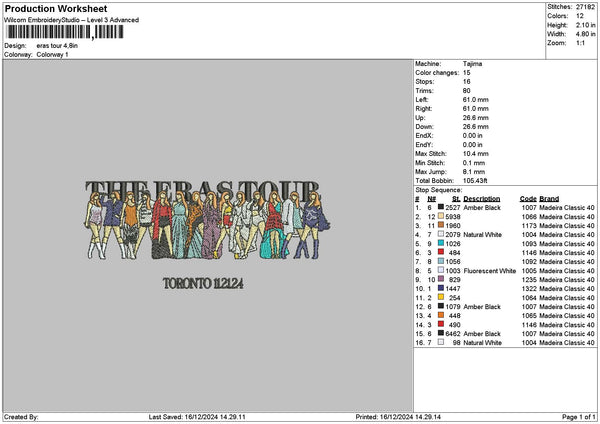This screenshot has width=600, height=424.
Task: Select the purple swatch beside stitch count 829
Action: tap(441, 279)
